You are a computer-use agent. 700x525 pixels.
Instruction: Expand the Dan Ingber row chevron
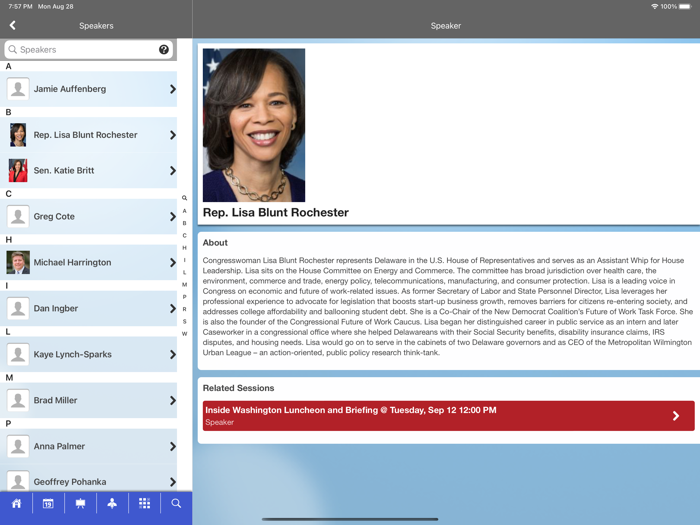click(x=172, y=308)
